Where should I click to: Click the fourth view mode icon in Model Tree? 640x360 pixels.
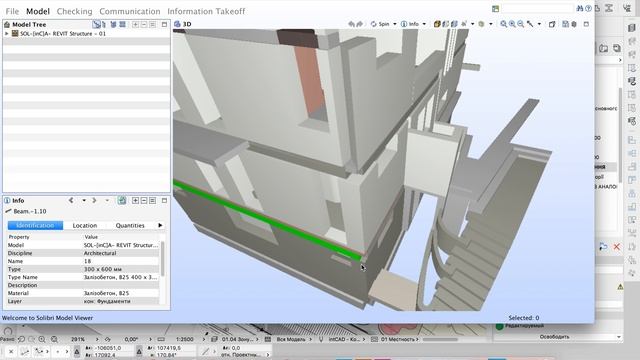[x=122, y=24]
